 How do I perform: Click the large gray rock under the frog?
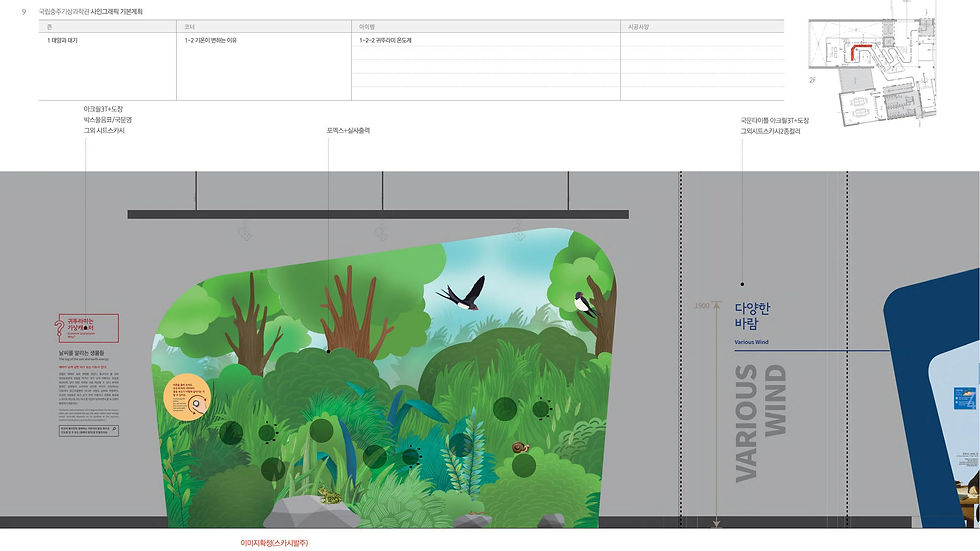(x=311, y=513)
